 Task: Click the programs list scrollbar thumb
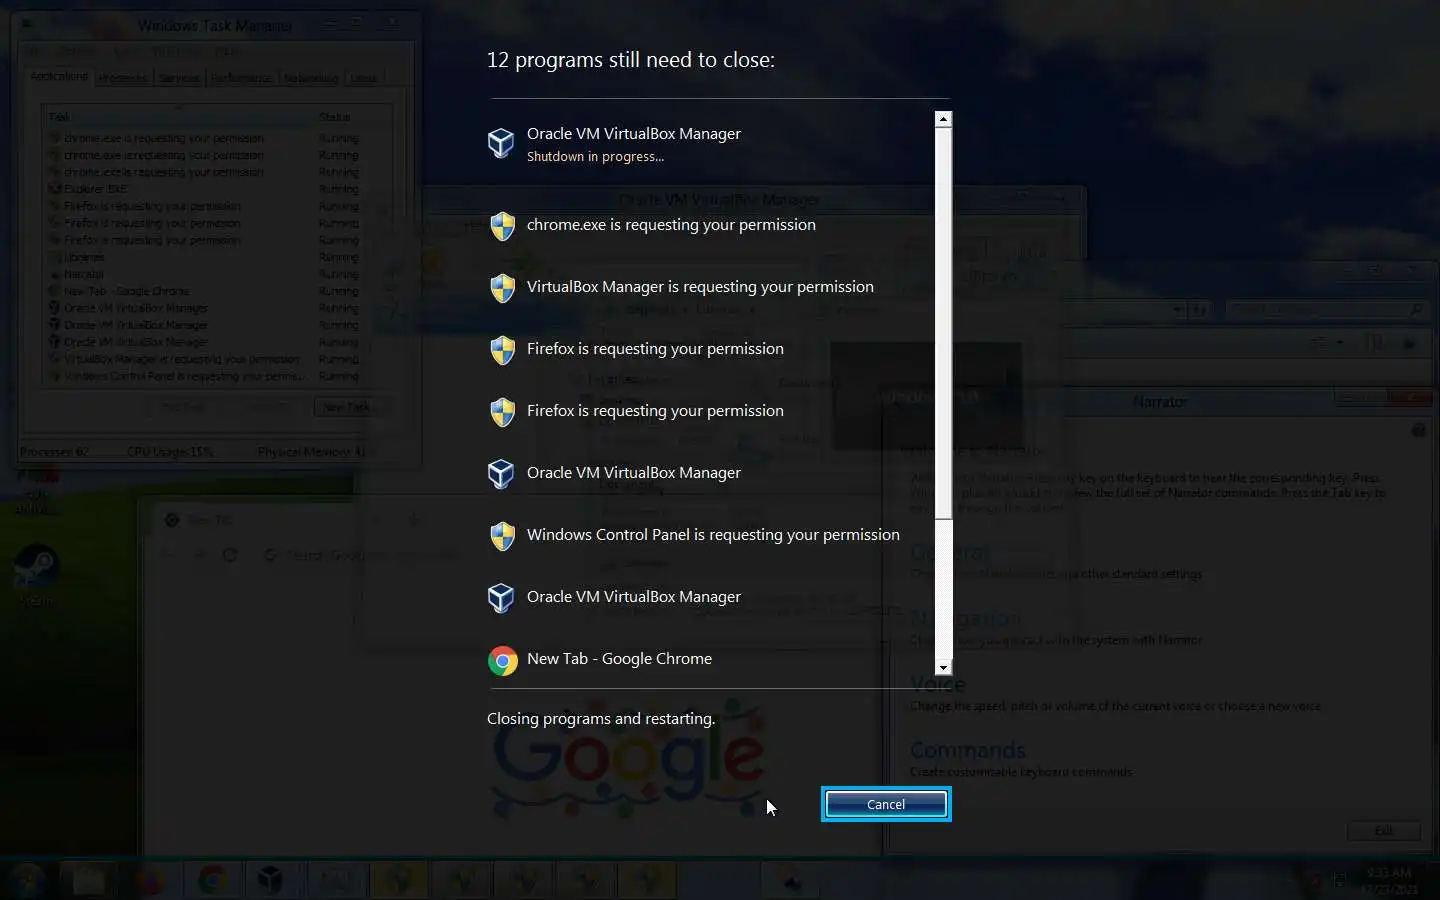(943, 323)
